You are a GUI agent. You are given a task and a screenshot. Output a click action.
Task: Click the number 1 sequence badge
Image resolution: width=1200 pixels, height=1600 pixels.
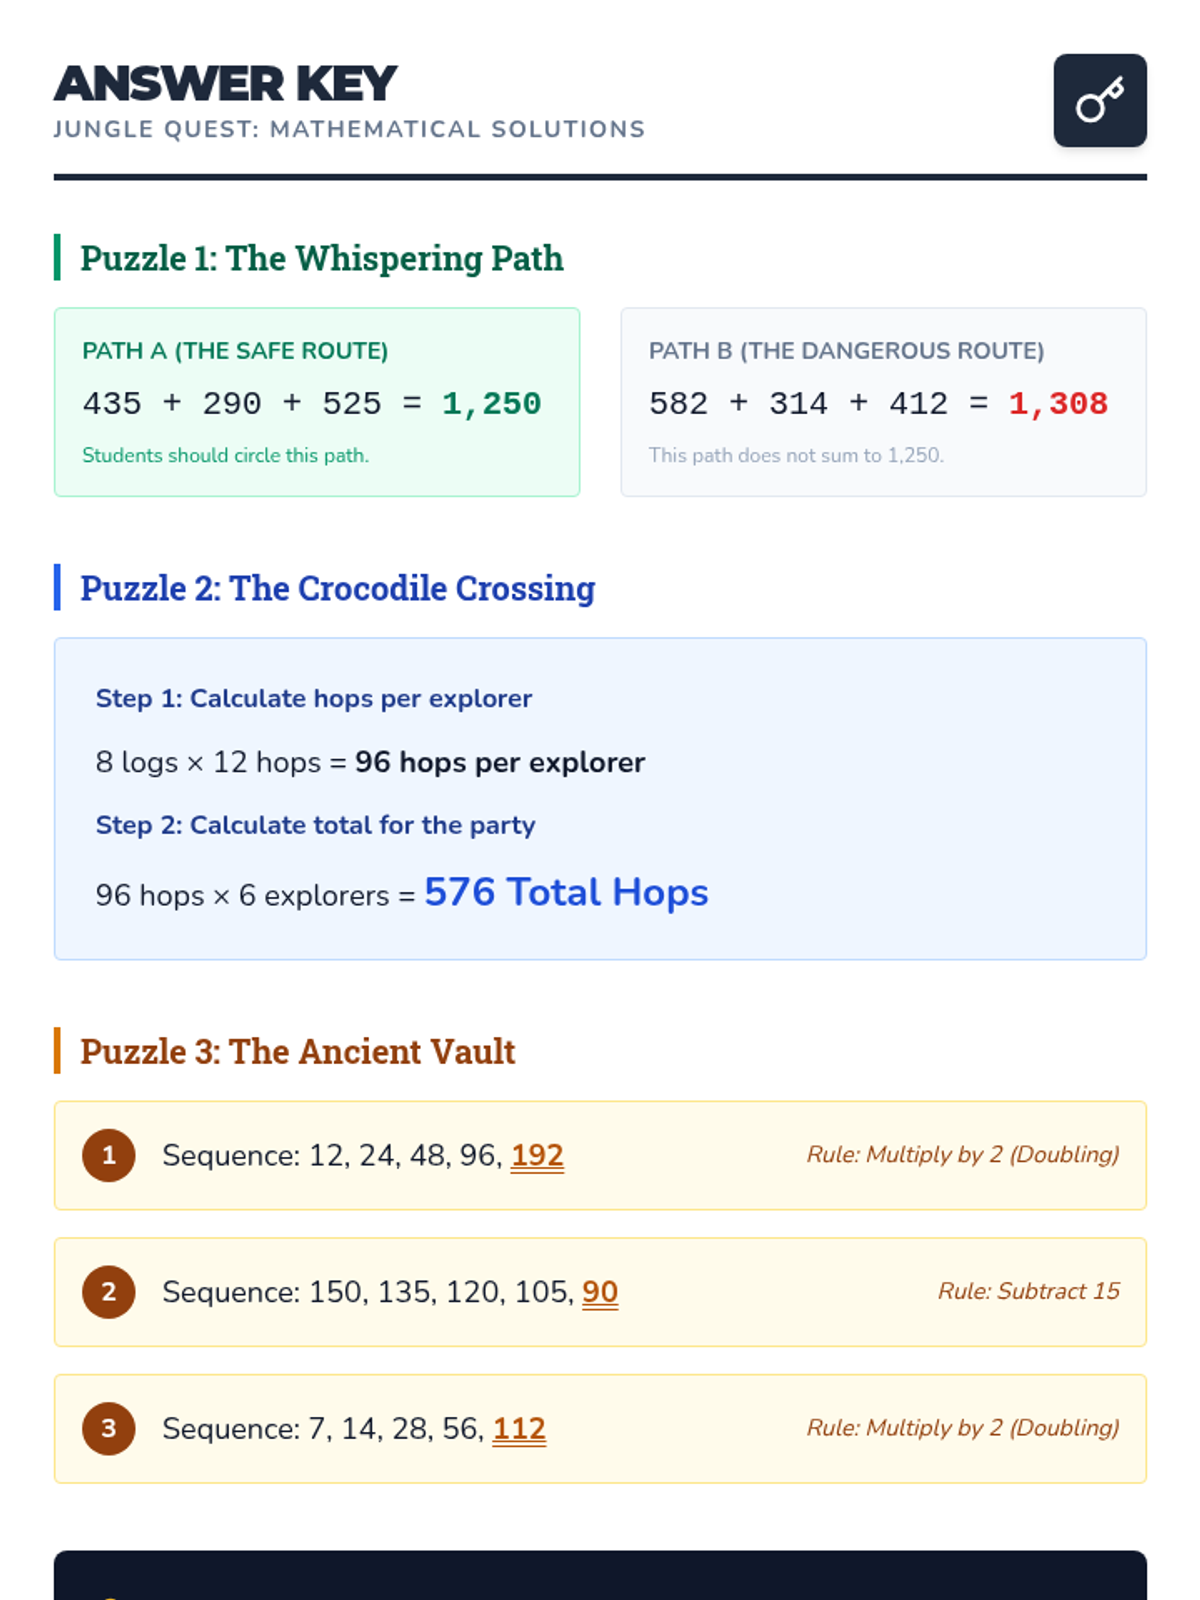pos(109,1156)
